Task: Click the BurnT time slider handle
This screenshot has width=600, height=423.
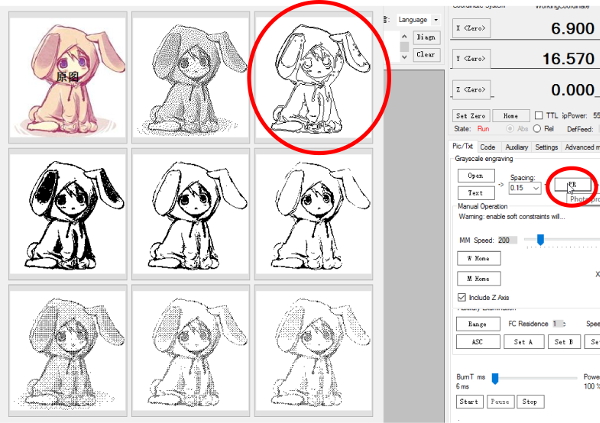Action: (x=494, y=378)
